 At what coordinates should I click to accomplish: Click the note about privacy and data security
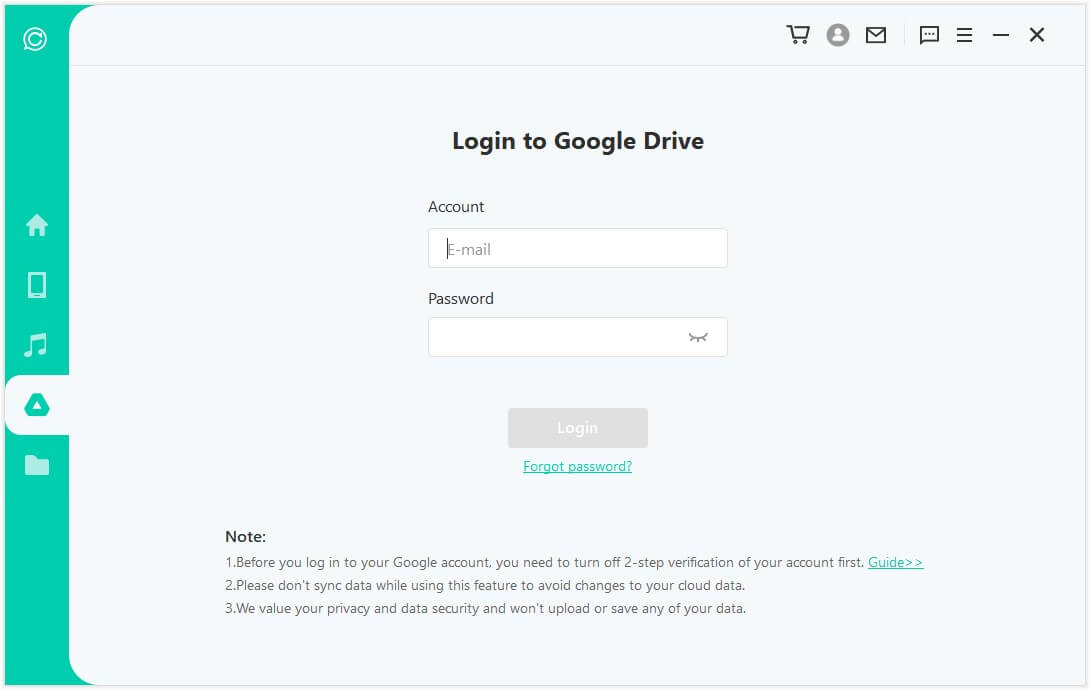click(x=485, y=608)
